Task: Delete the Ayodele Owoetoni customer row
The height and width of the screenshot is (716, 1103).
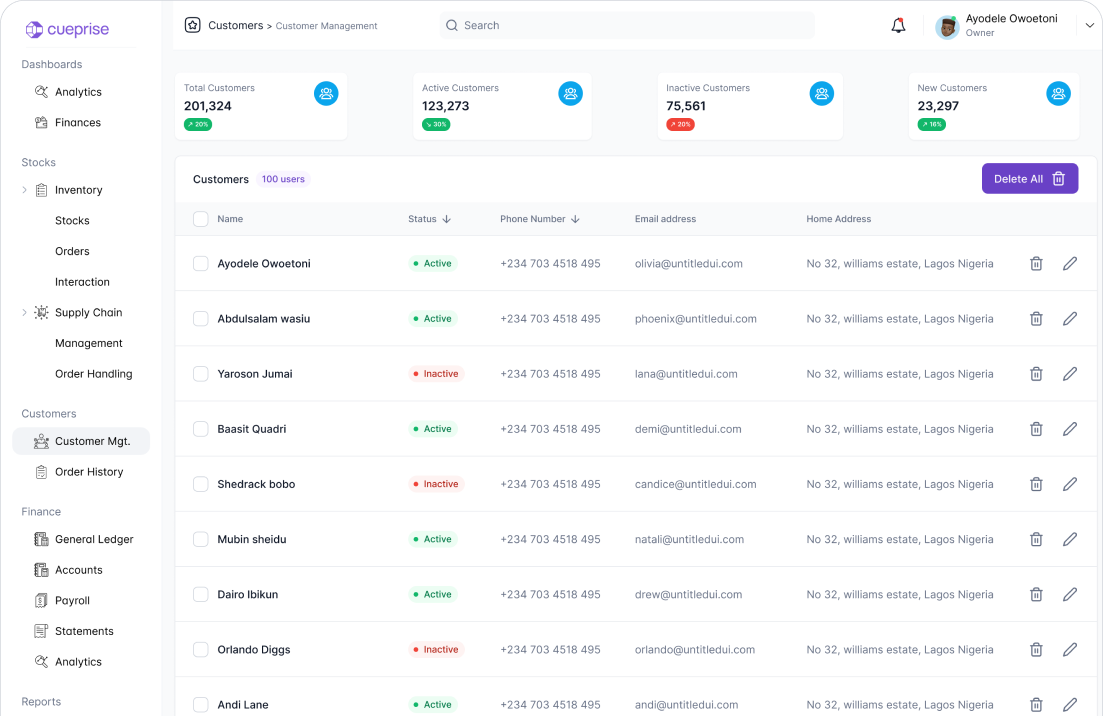Action: [x=1036, y=264]
